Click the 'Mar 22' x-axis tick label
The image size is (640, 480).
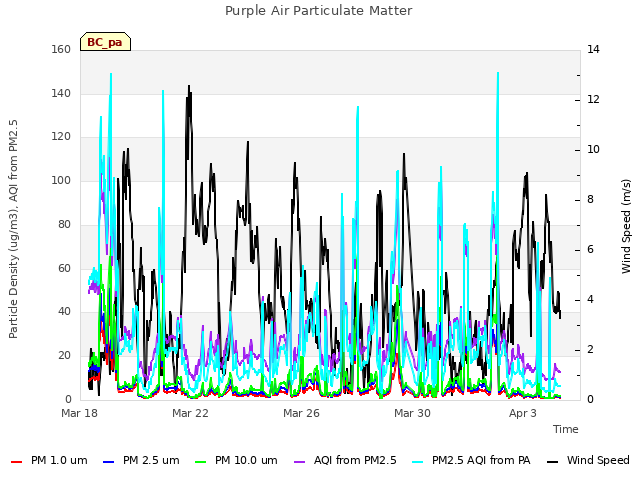[x=190, y=413]
